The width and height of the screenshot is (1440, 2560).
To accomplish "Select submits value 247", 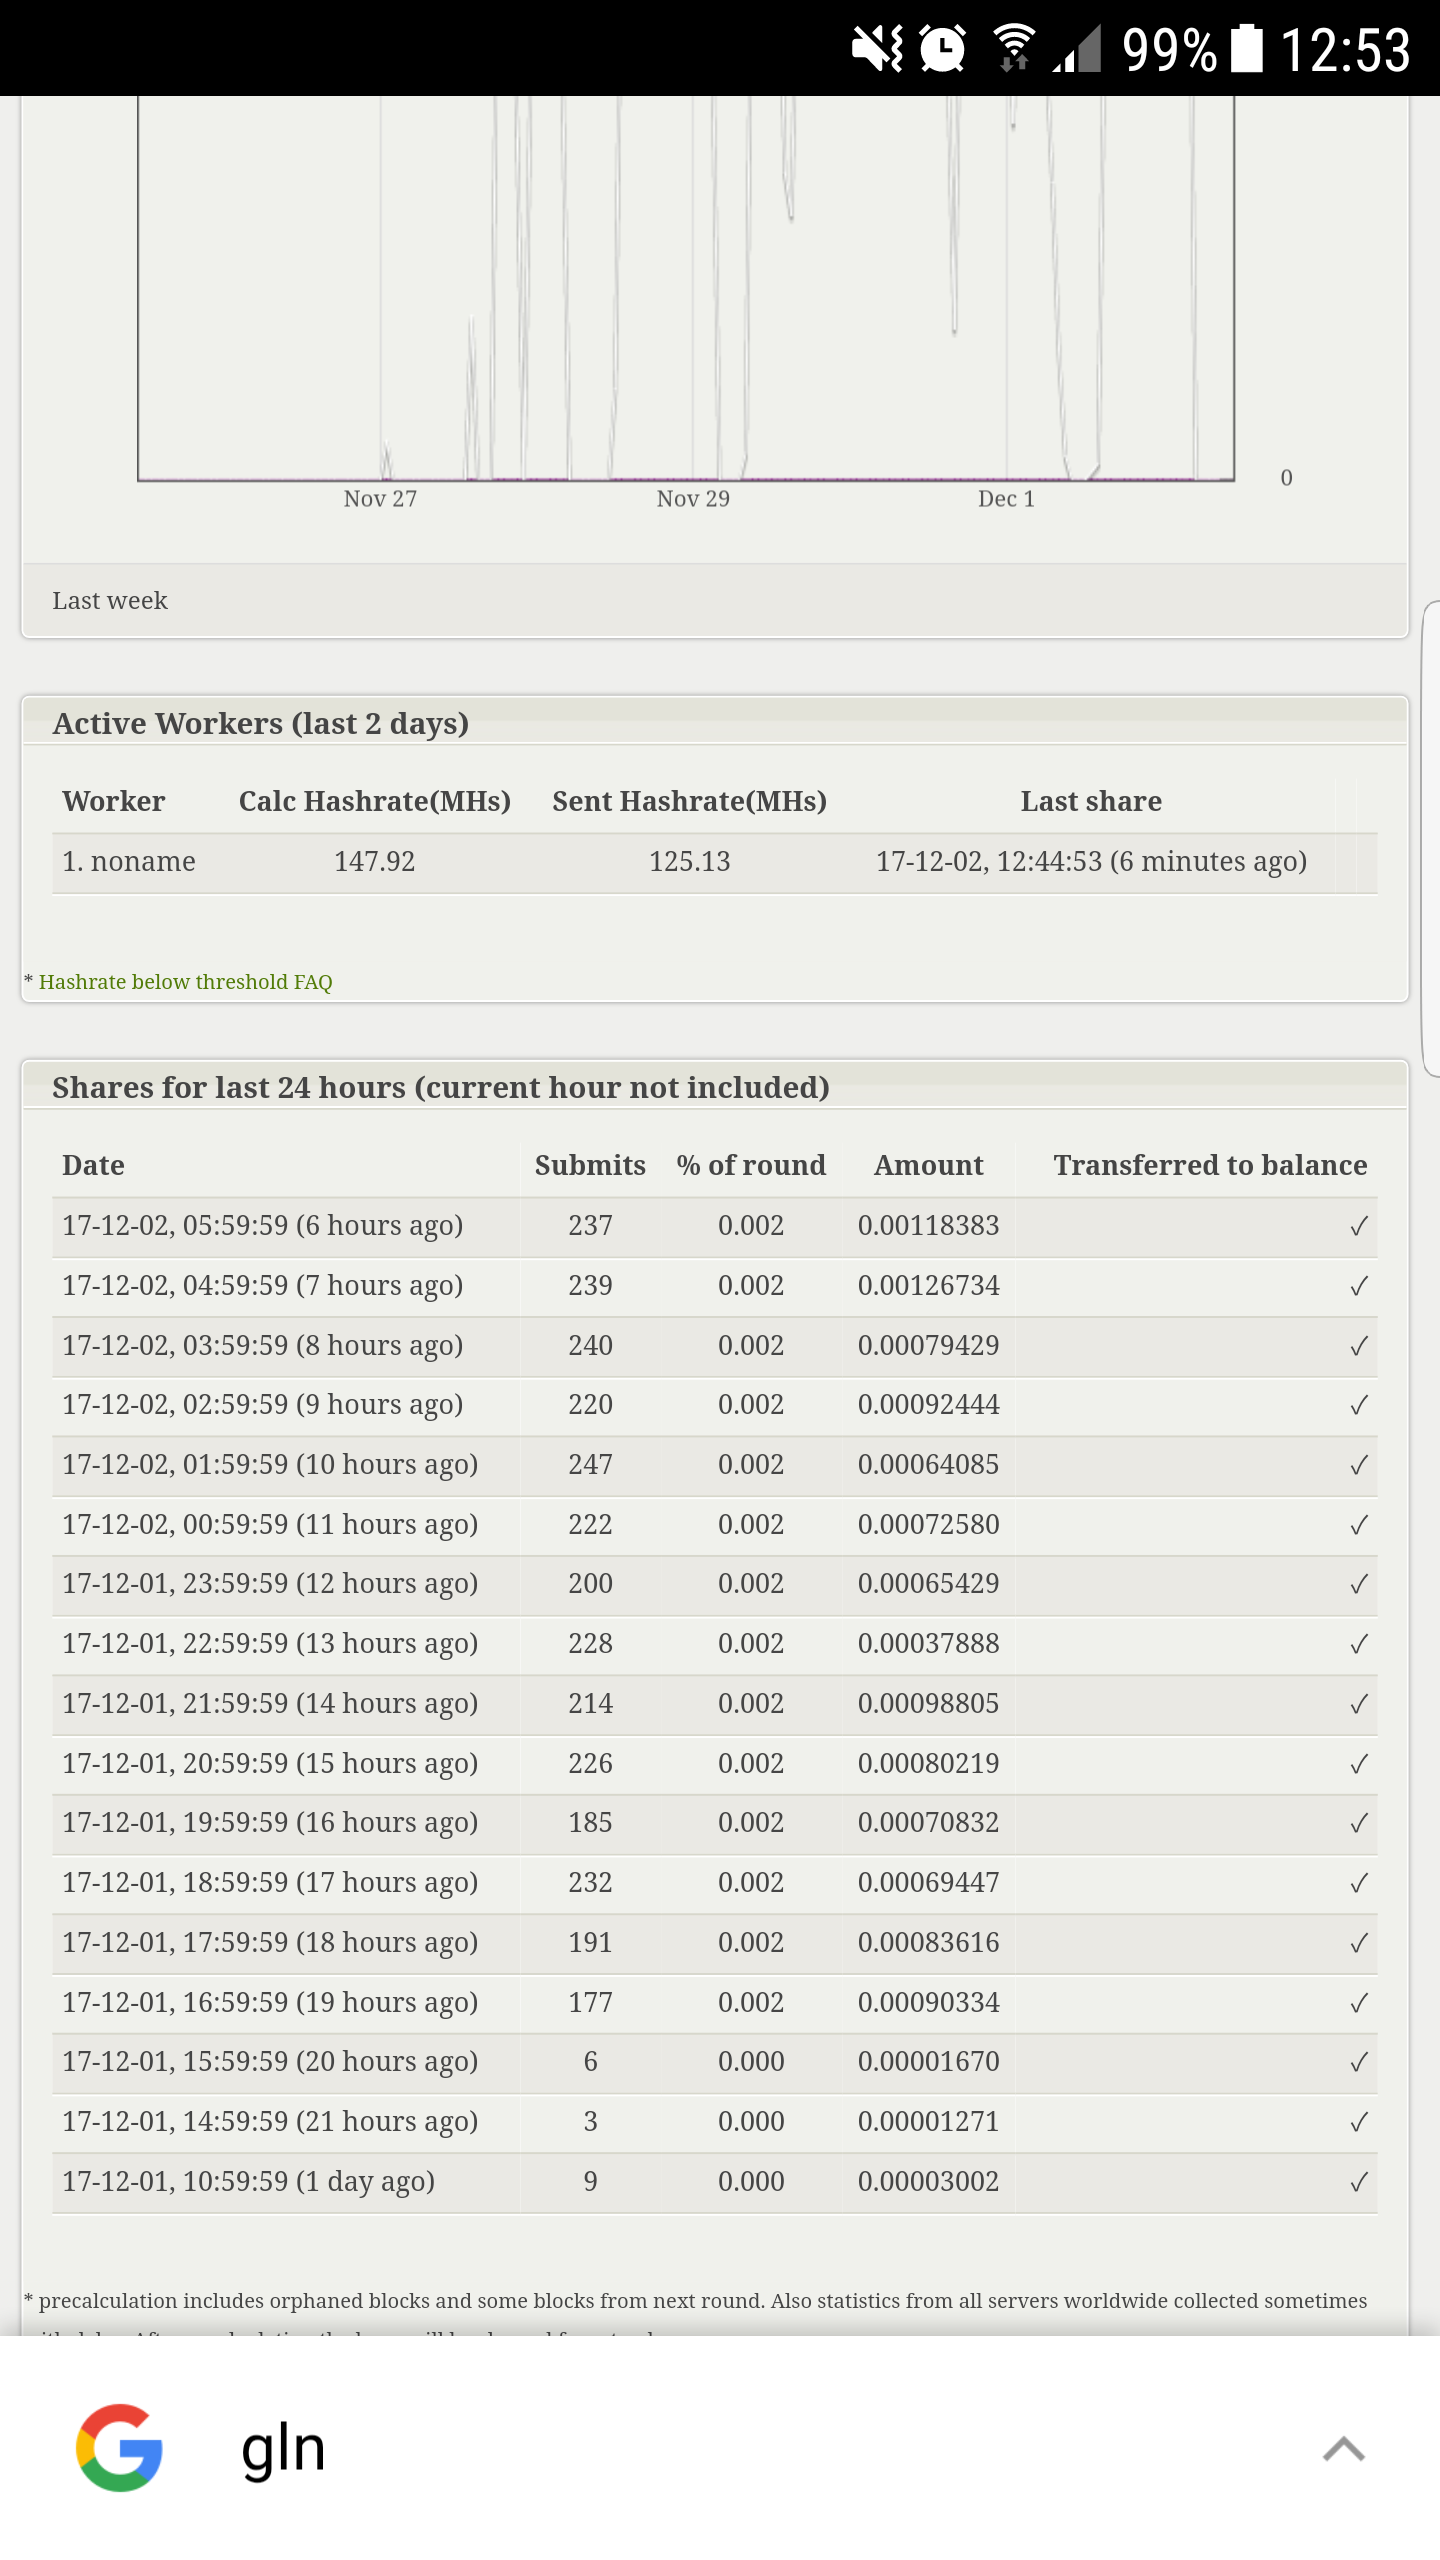I will pos(590,1465).
